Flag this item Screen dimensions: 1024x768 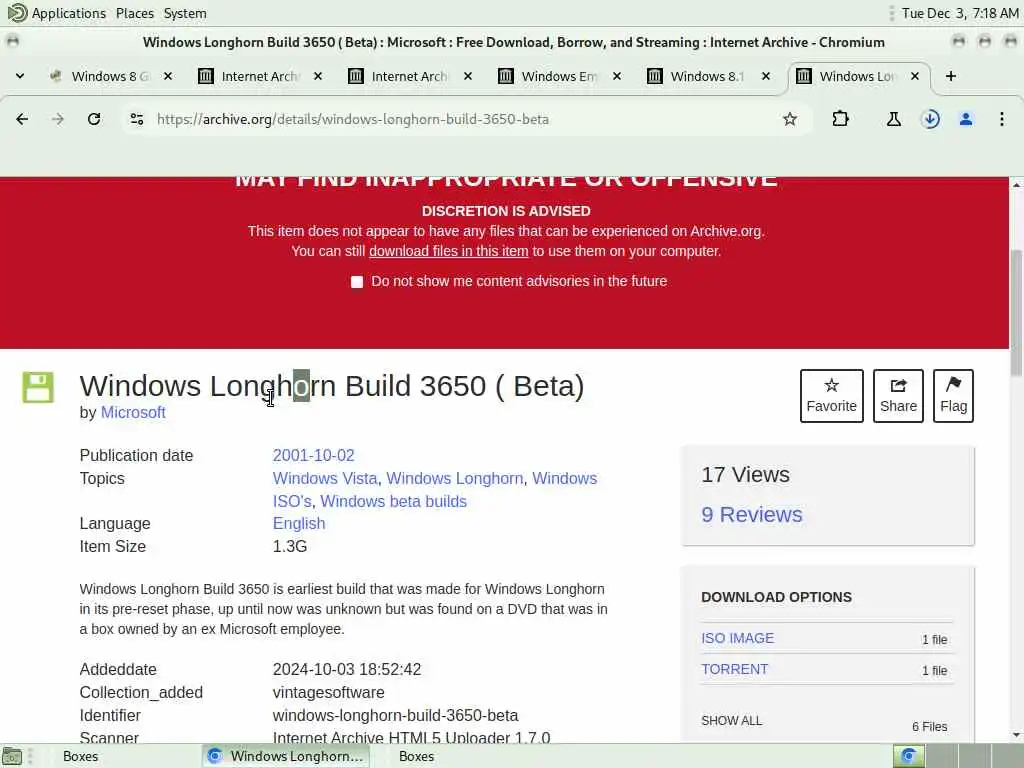pos(953,396)
